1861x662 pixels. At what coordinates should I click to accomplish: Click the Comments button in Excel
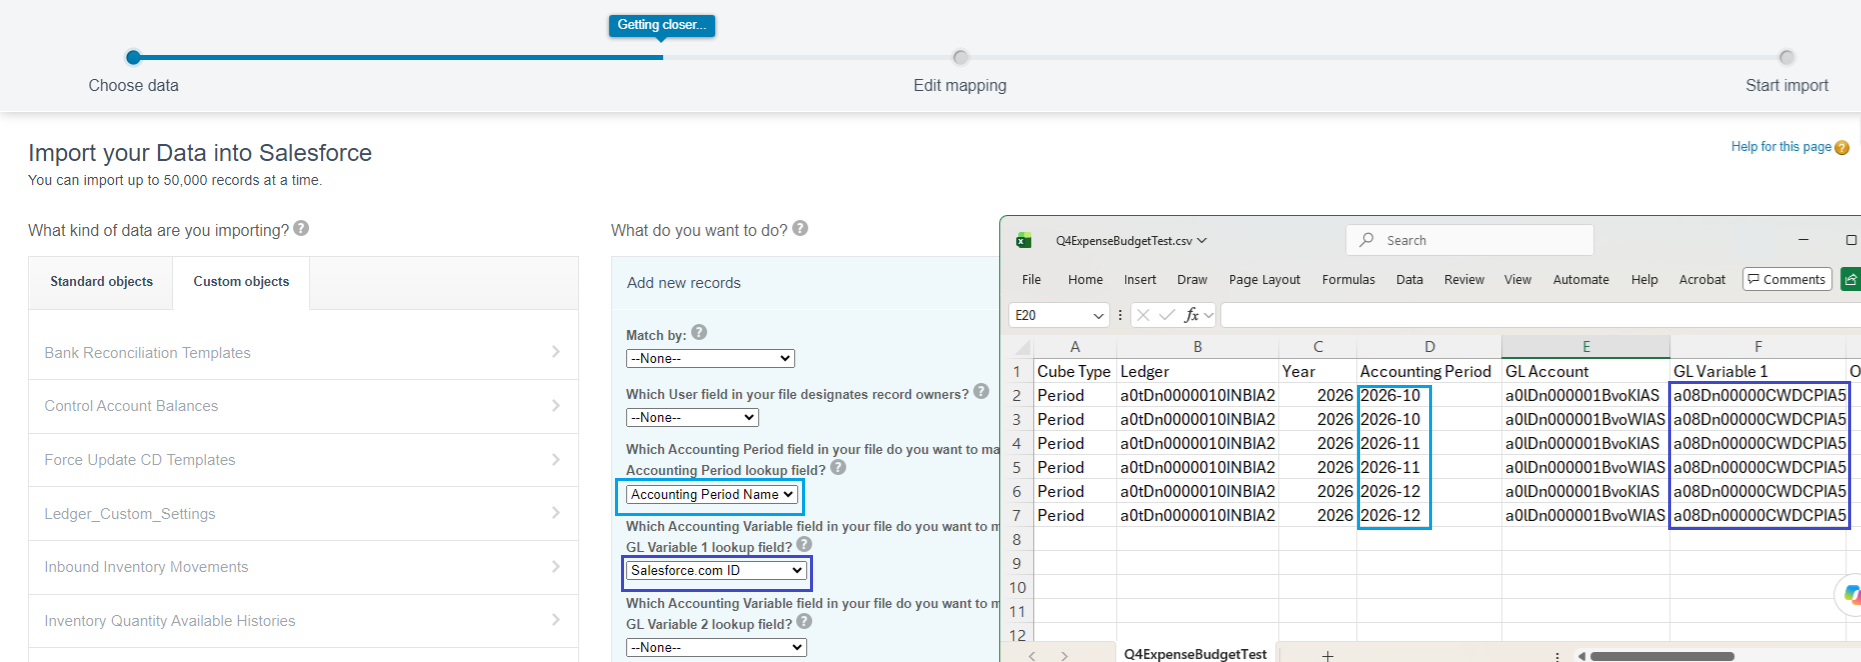(x=1787, y=280)
